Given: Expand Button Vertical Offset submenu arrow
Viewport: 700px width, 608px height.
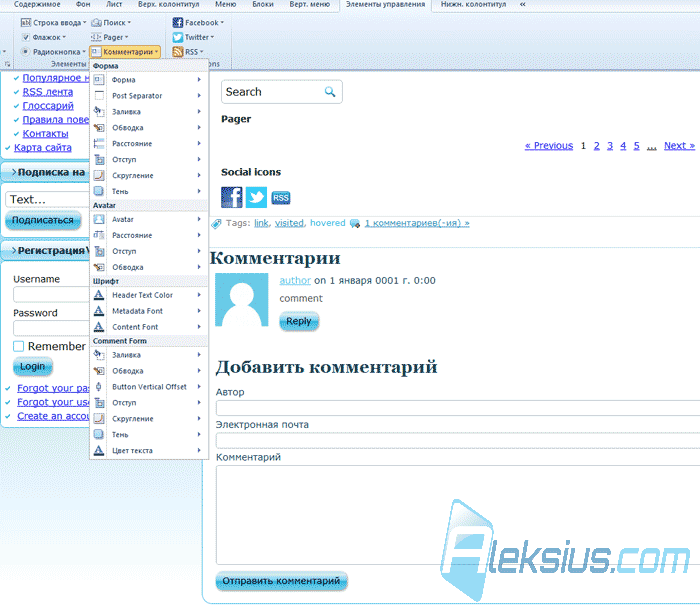Looking at the screenshot, I should coord(199,387).
